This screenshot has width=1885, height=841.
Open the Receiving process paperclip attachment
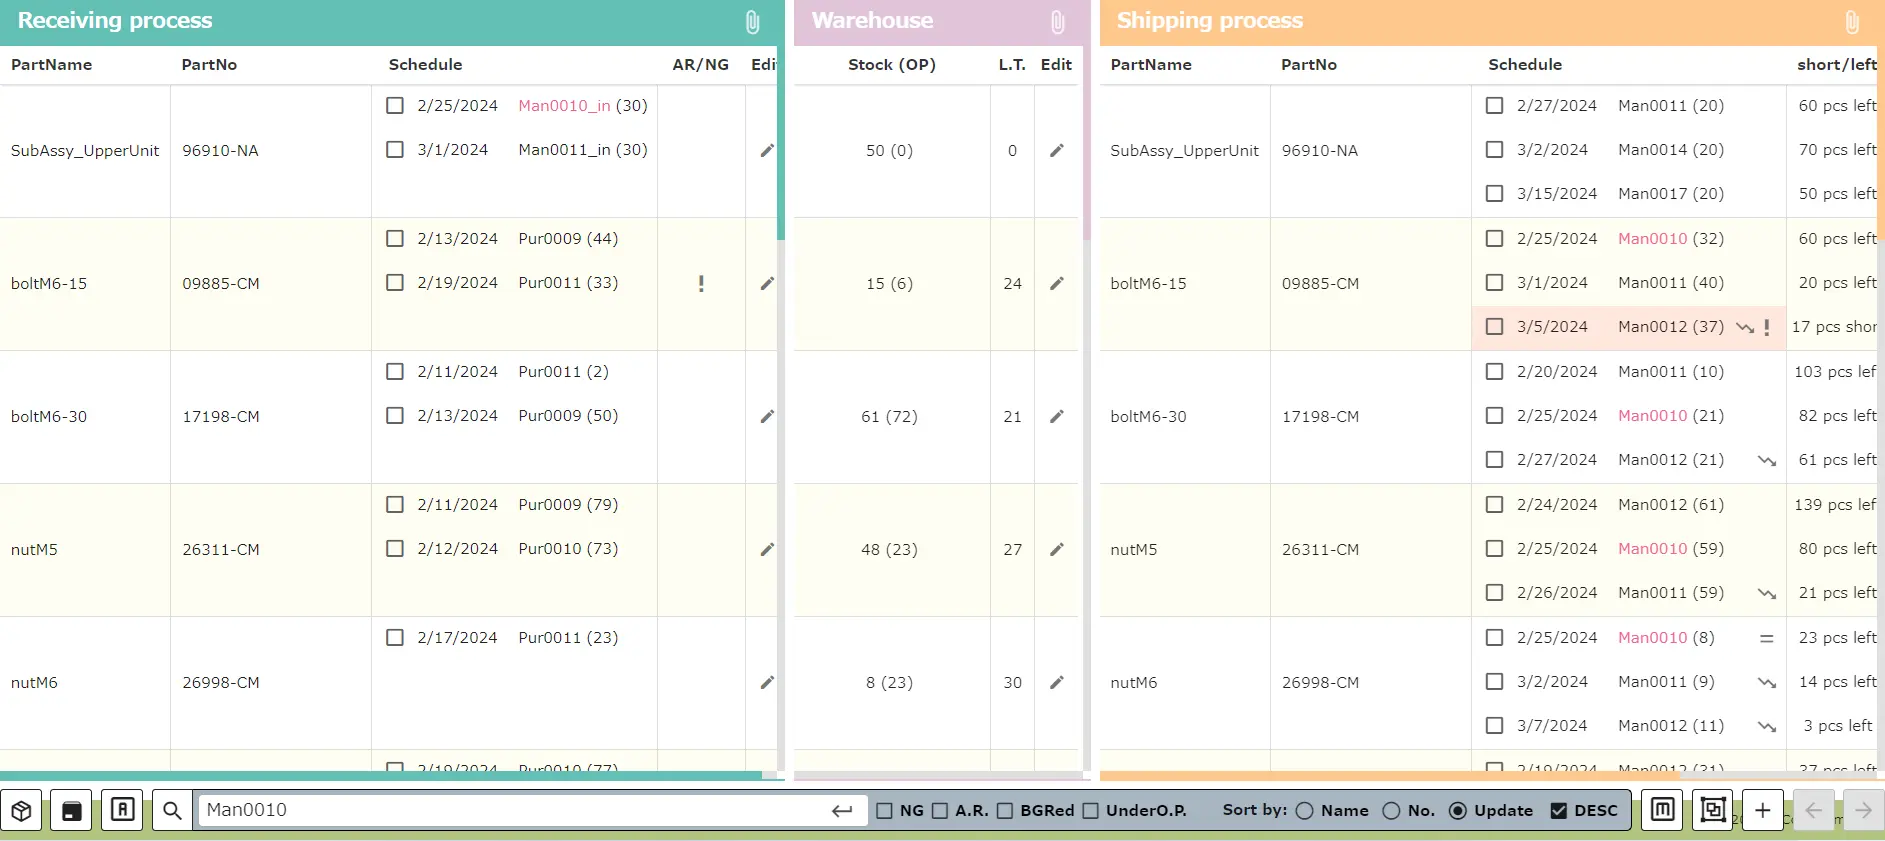(x=752, y=22)
